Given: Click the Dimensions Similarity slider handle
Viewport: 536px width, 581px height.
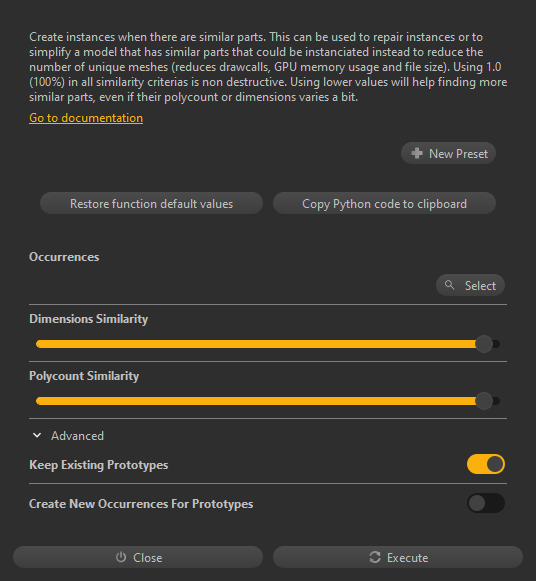Looking at the screenshot, I should (x=484, y=344).
